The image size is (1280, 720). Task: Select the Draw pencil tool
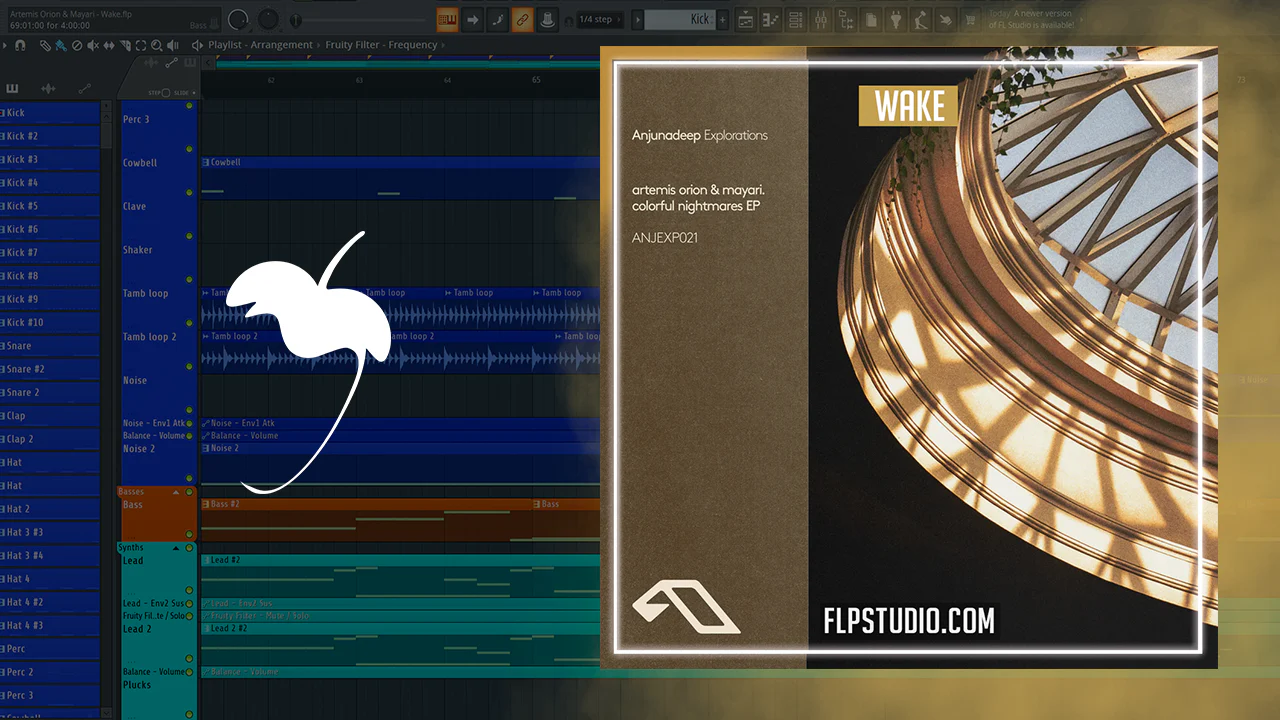(x=45, y=45)
